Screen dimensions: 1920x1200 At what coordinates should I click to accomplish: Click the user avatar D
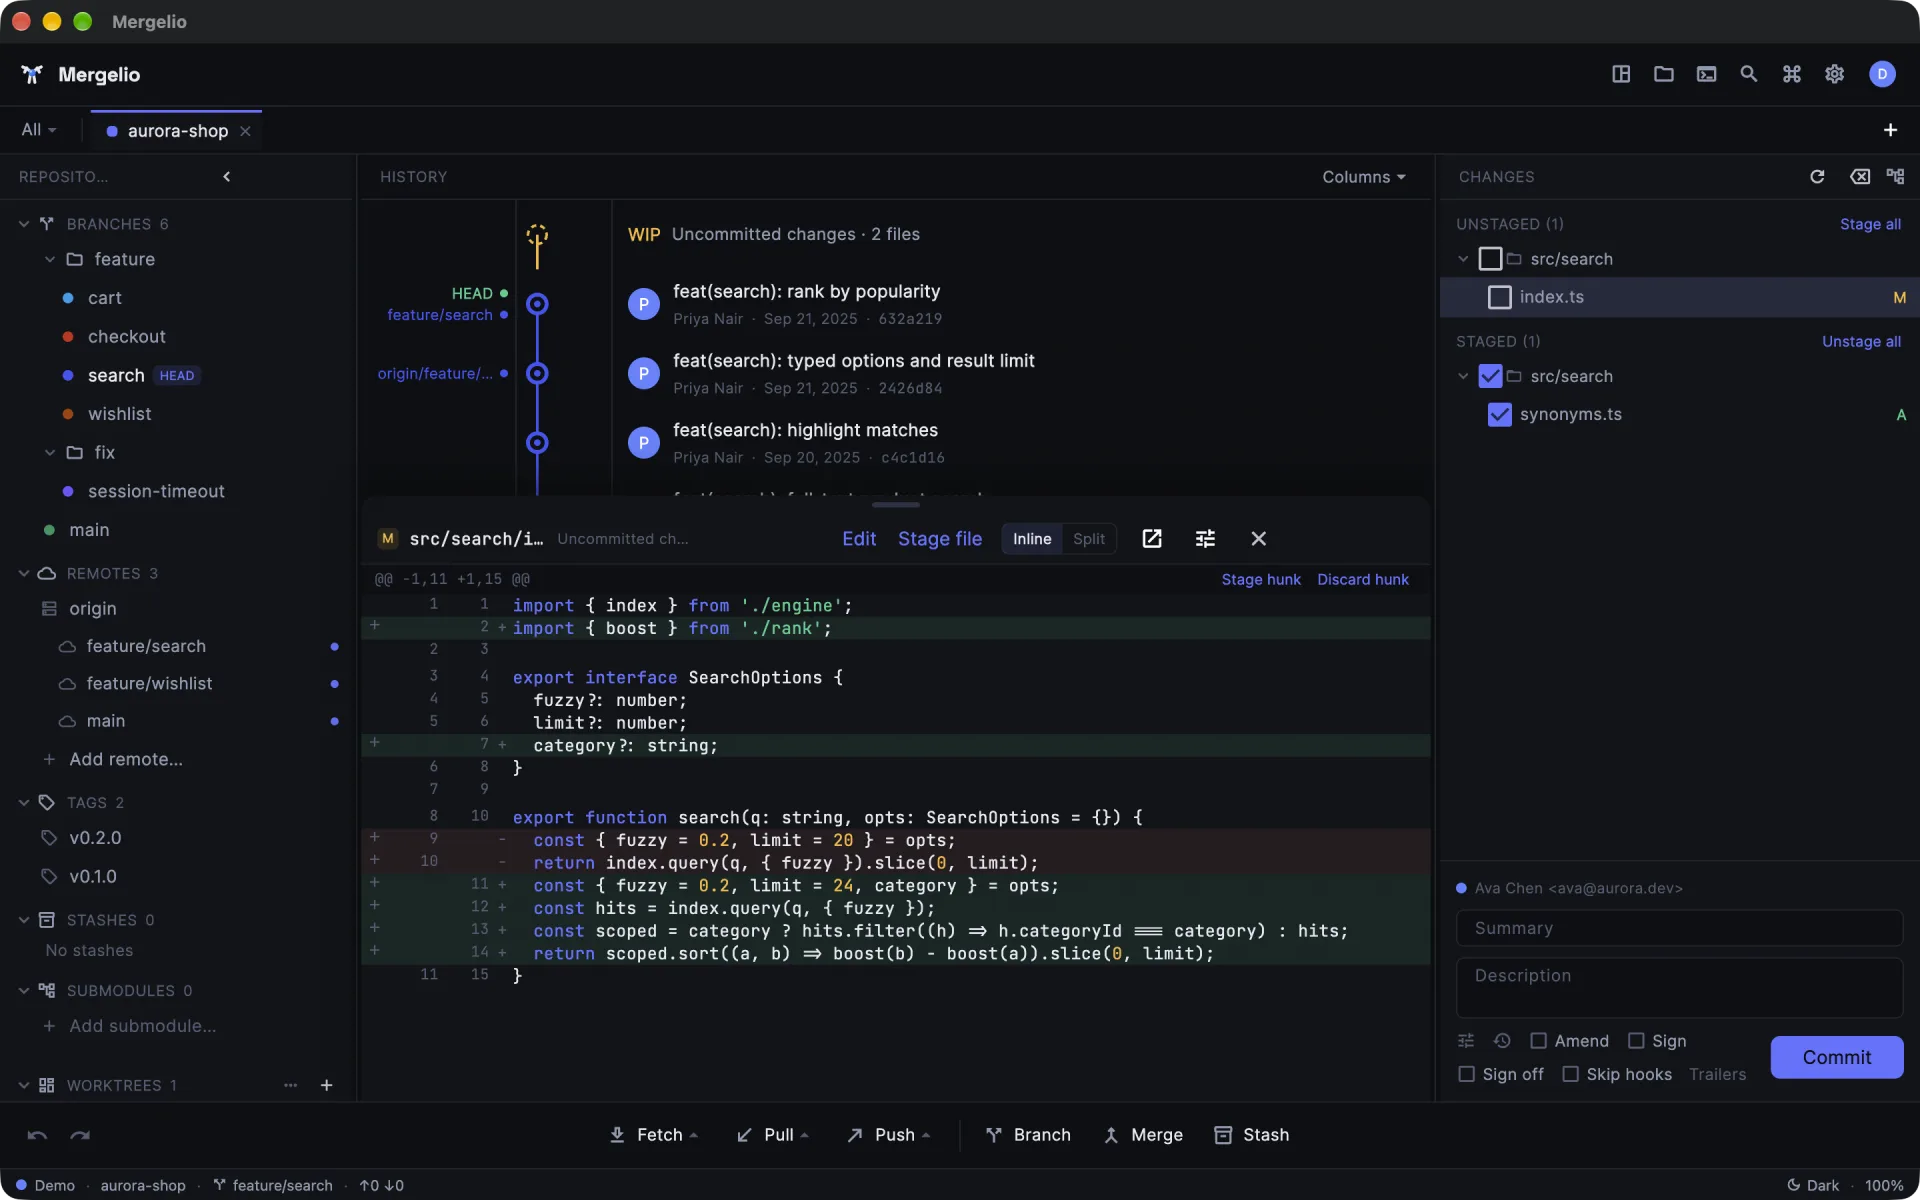point(1882,74)
